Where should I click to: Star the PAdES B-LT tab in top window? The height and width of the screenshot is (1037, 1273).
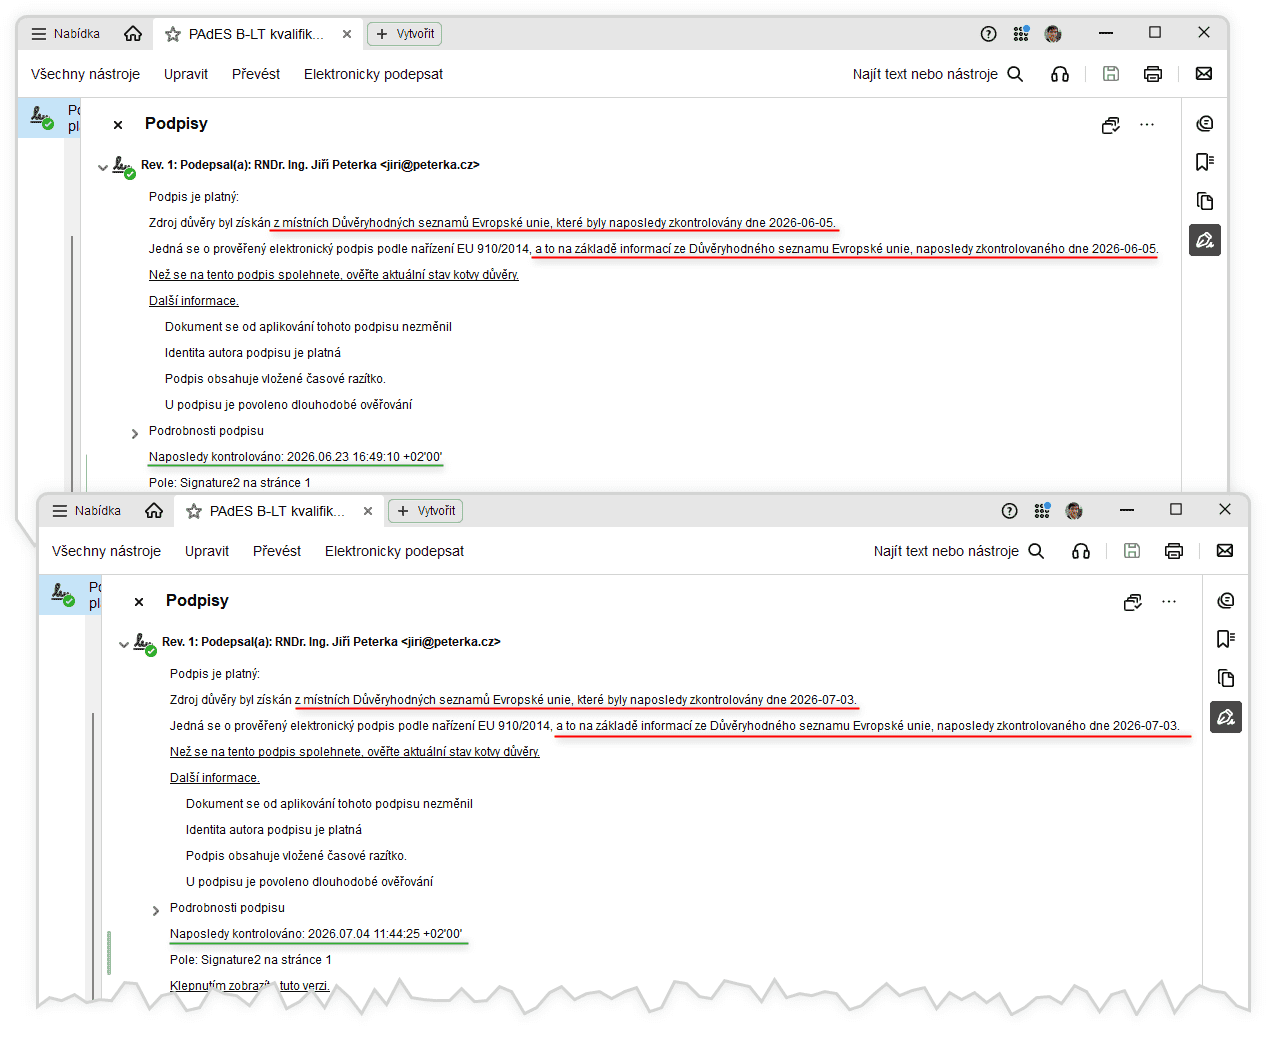tap(173, 34)
